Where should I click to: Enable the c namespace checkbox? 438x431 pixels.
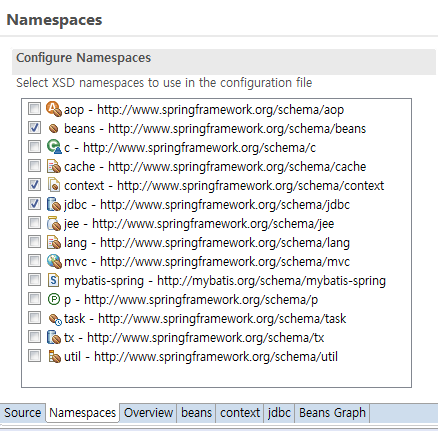point(34,147)
